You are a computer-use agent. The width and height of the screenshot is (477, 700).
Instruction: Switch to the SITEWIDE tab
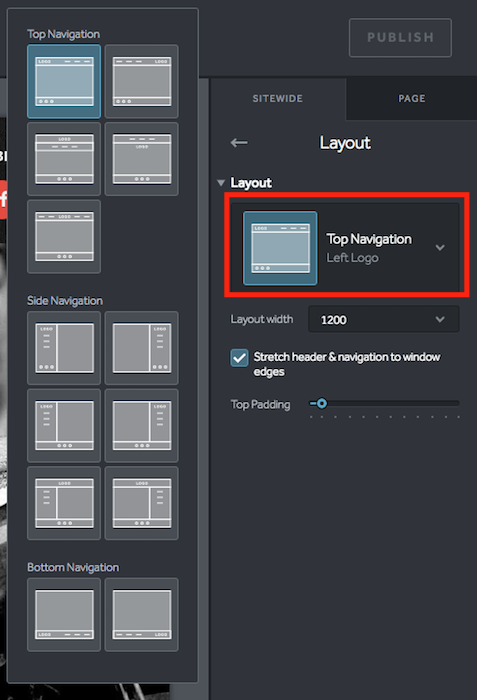click(277, 99)
